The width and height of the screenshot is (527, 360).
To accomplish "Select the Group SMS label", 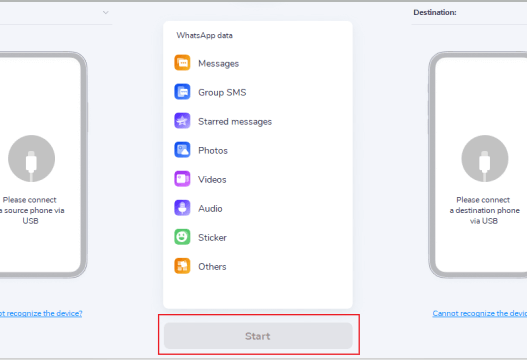I will 222,92.
